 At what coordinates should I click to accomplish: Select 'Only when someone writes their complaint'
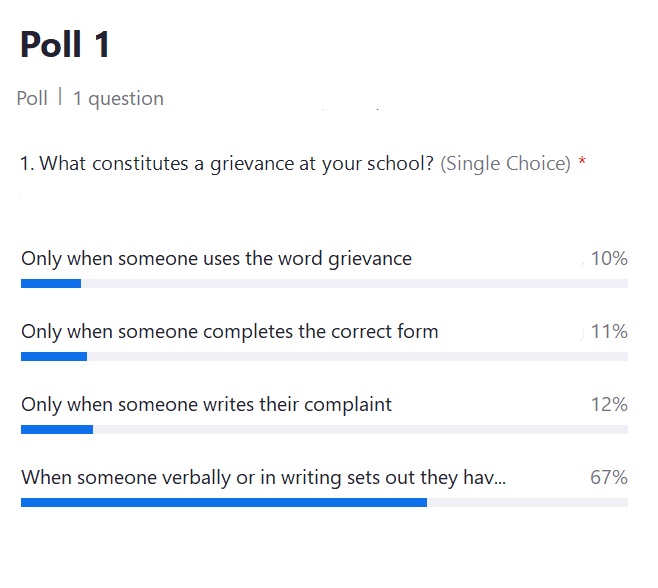click(206, 405)
